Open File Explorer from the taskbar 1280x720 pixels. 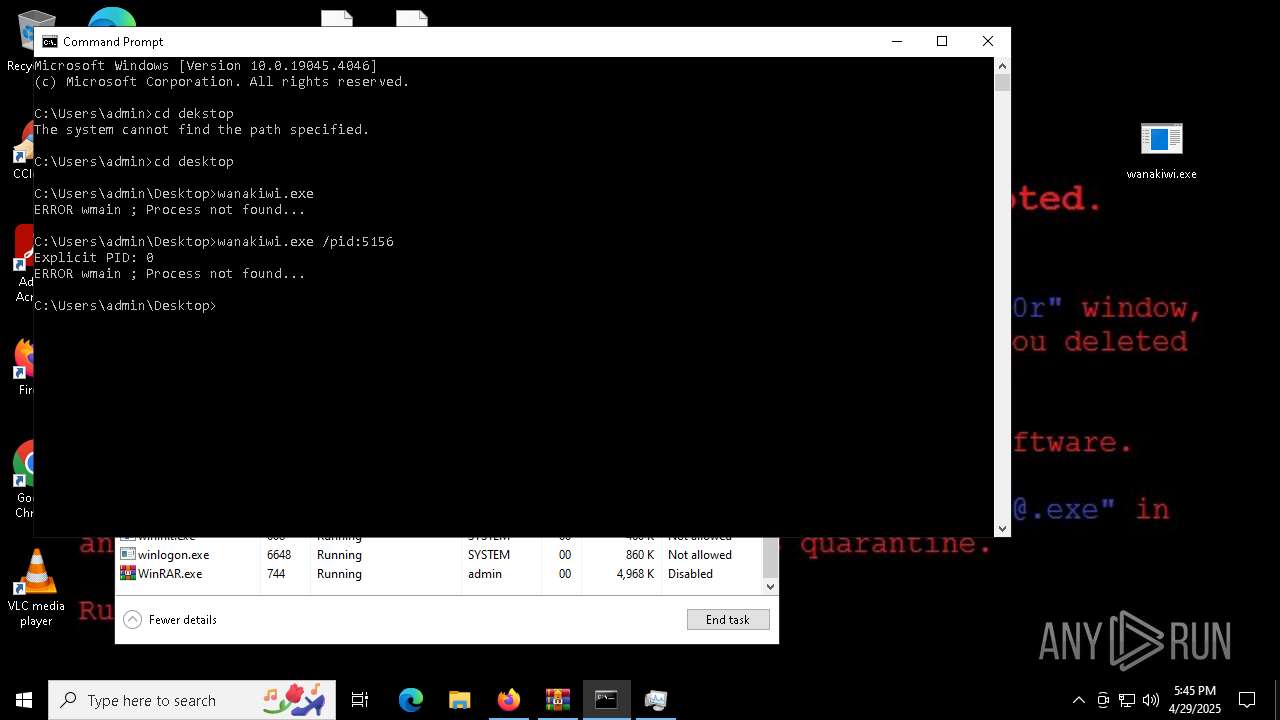(460, 700)
